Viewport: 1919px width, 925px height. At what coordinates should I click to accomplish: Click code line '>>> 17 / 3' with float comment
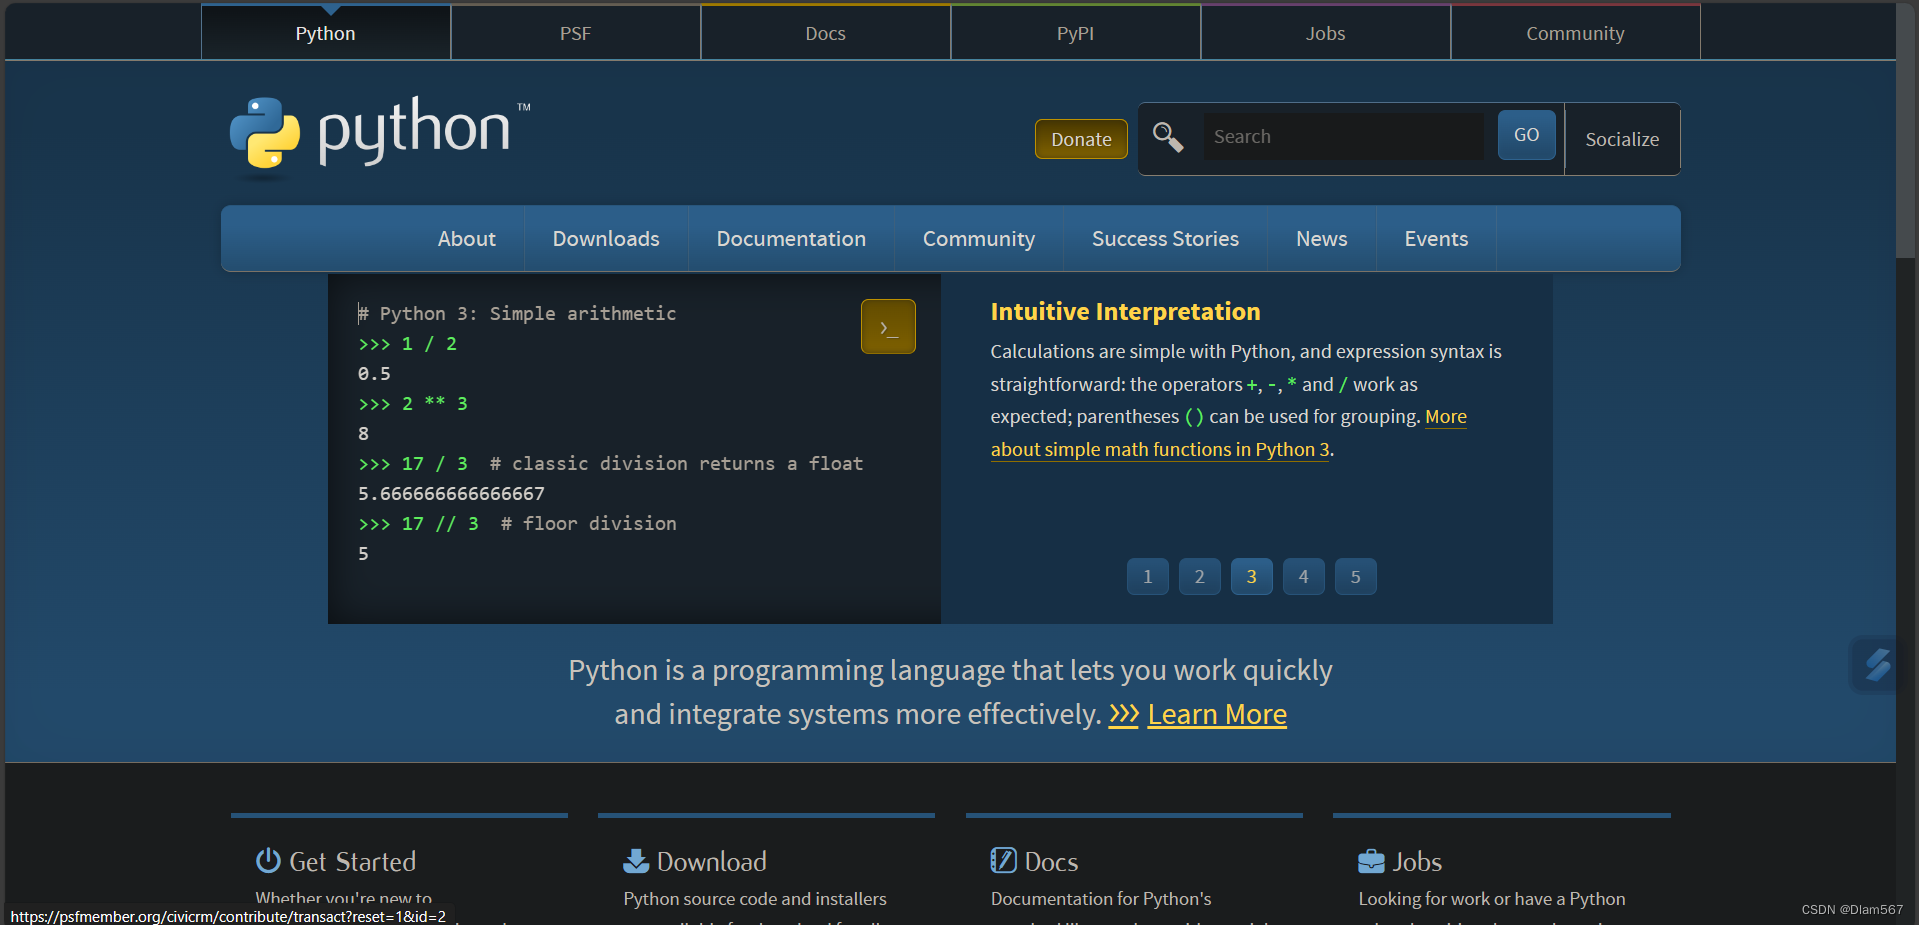[610, 463]
